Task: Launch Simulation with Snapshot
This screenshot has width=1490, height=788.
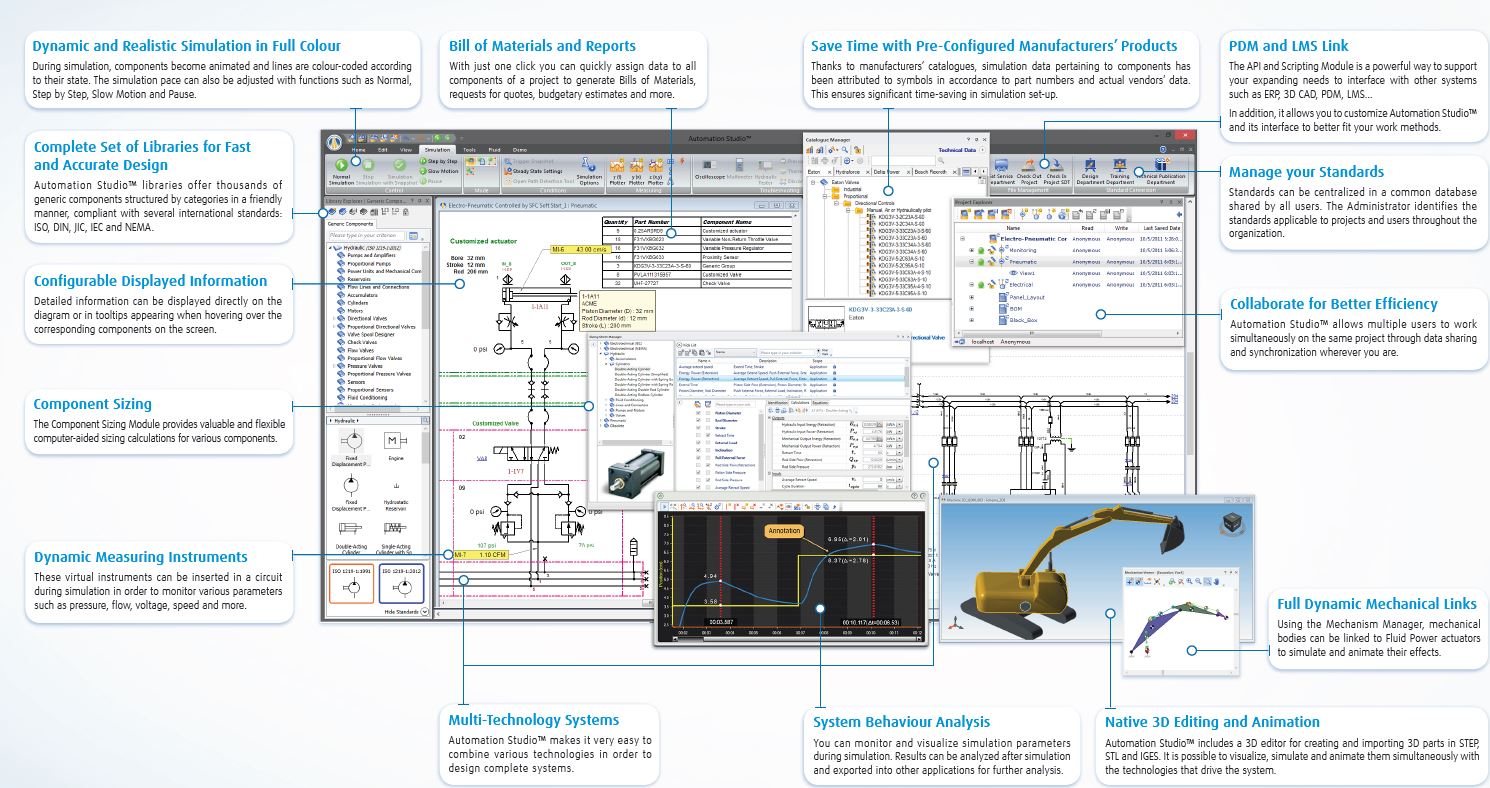Action: [400, 171]
